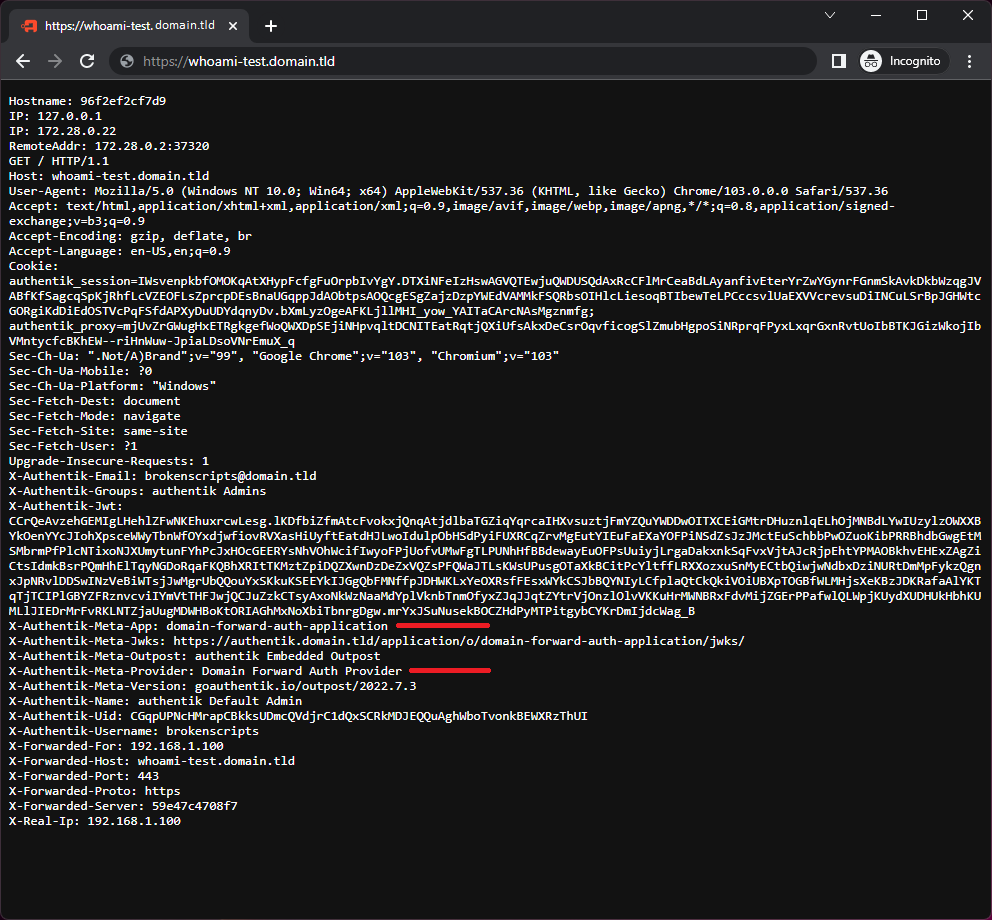Click the X-Authentik-Jwt: header label

[66, 506]
